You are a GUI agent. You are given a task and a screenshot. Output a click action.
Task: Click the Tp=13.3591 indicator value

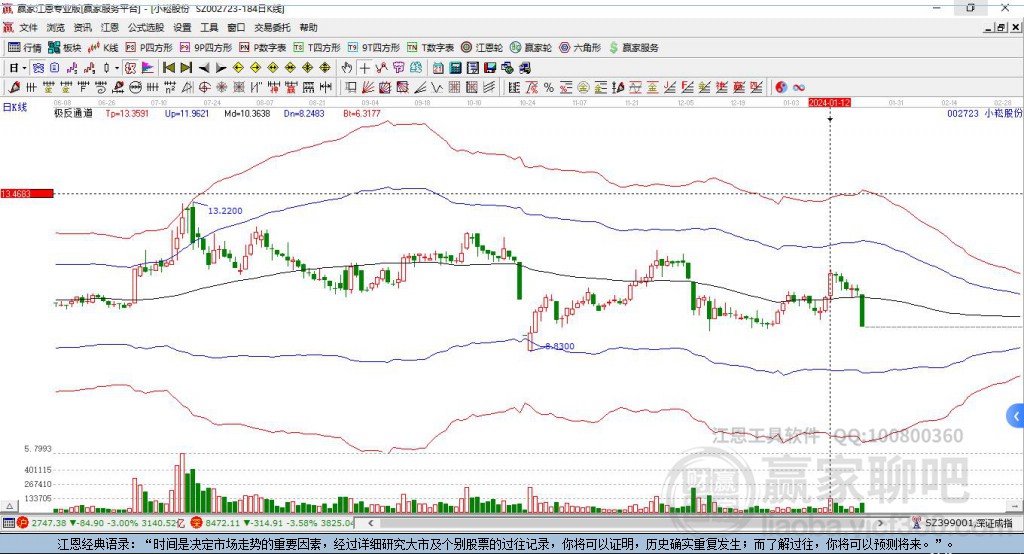pyautogui.click(x=127, y=113)
